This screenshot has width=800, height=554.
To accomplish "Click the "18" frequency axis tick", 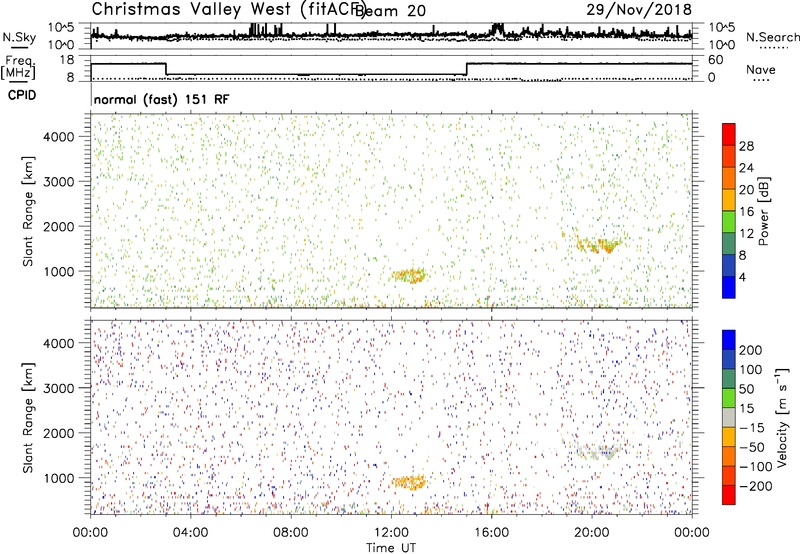I will click(x=66, y=60).
